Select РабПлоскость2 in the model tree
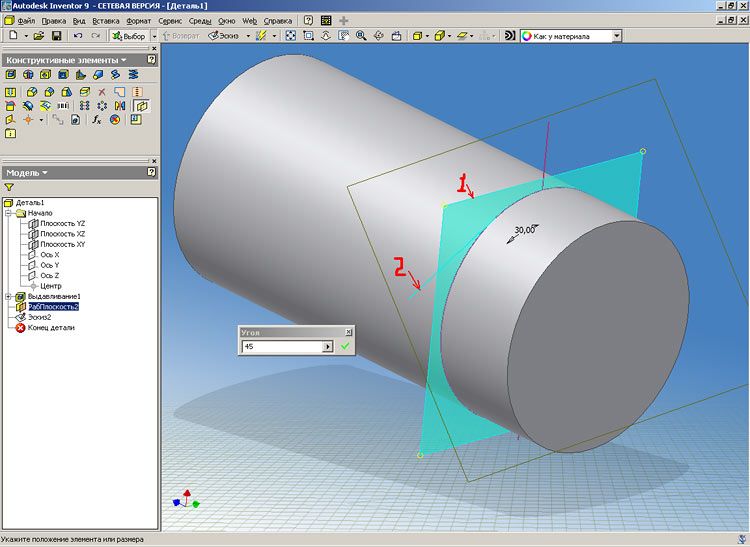The width and height of the screenshot is (750, 547). [x=53, y=307]
